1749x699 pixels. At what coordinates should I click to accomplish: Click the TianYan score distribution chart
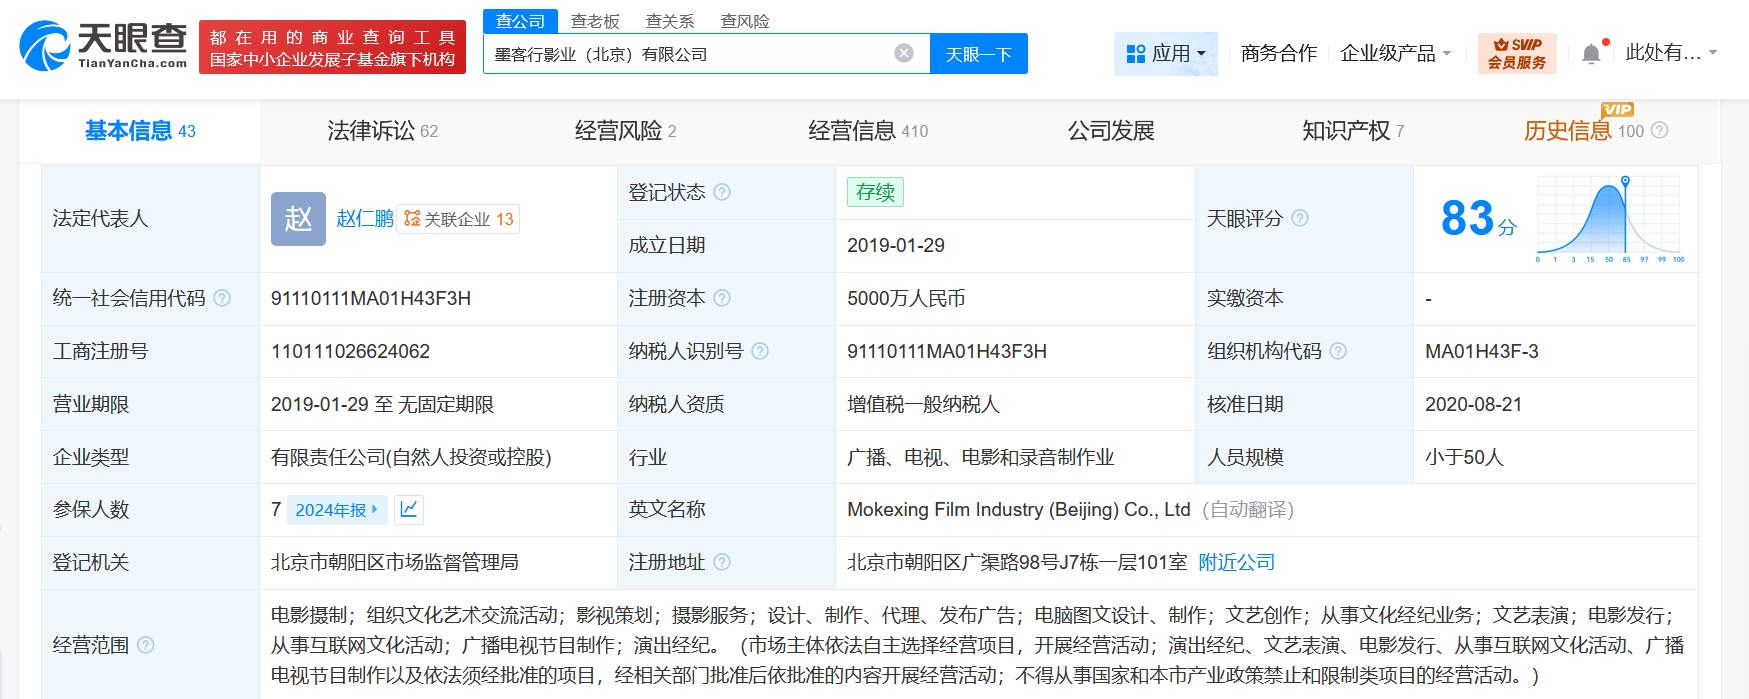point(1609,218)
